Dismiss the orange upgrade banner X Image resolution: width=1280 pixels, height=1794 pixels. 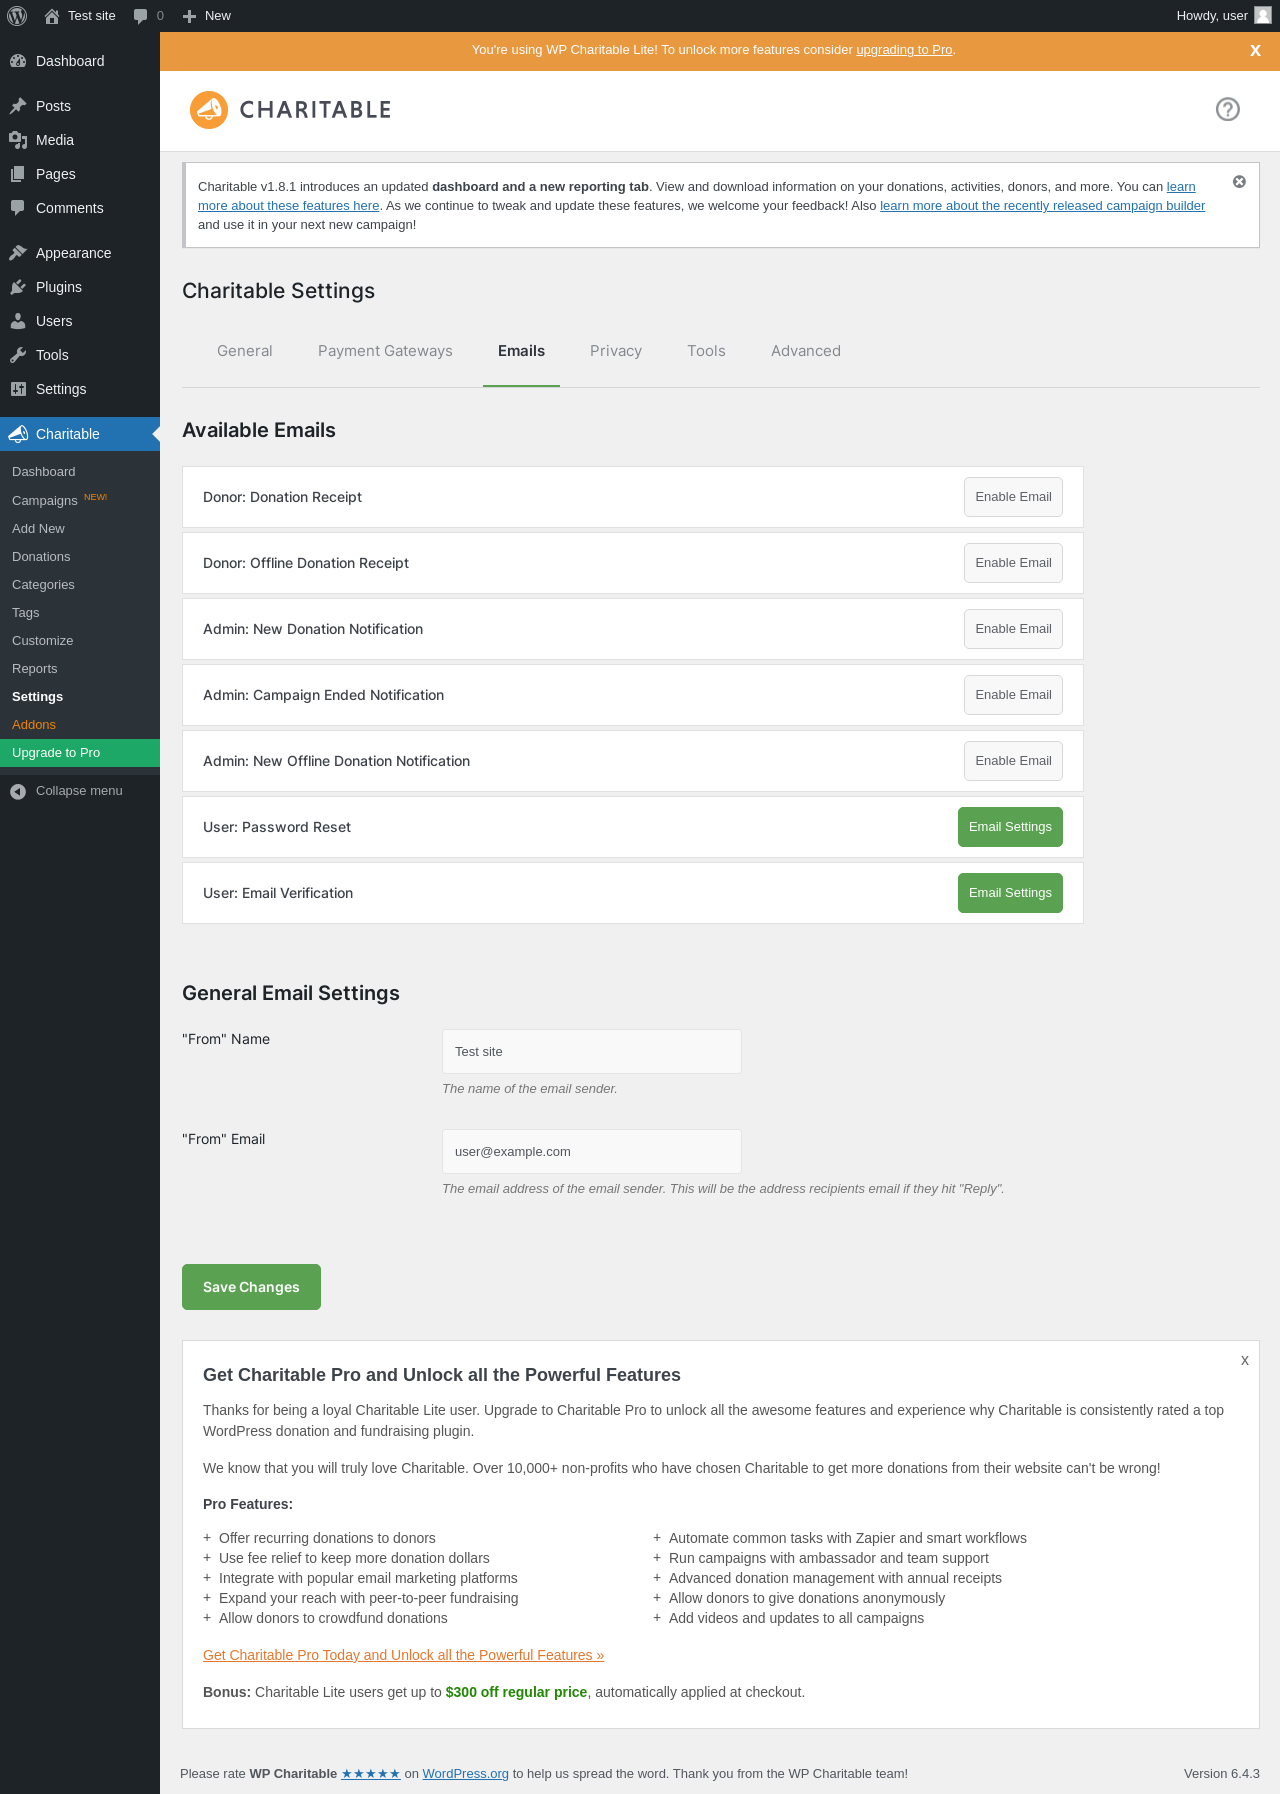1255,51
